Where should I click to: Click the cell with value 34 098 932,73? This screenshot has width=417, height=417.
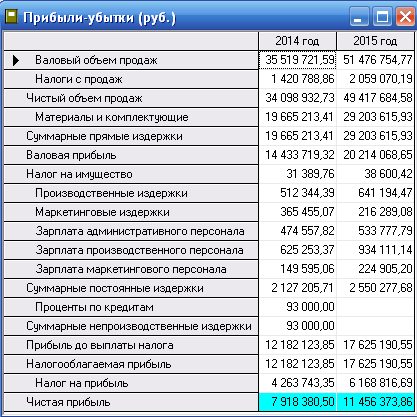[x=297, y=98]
